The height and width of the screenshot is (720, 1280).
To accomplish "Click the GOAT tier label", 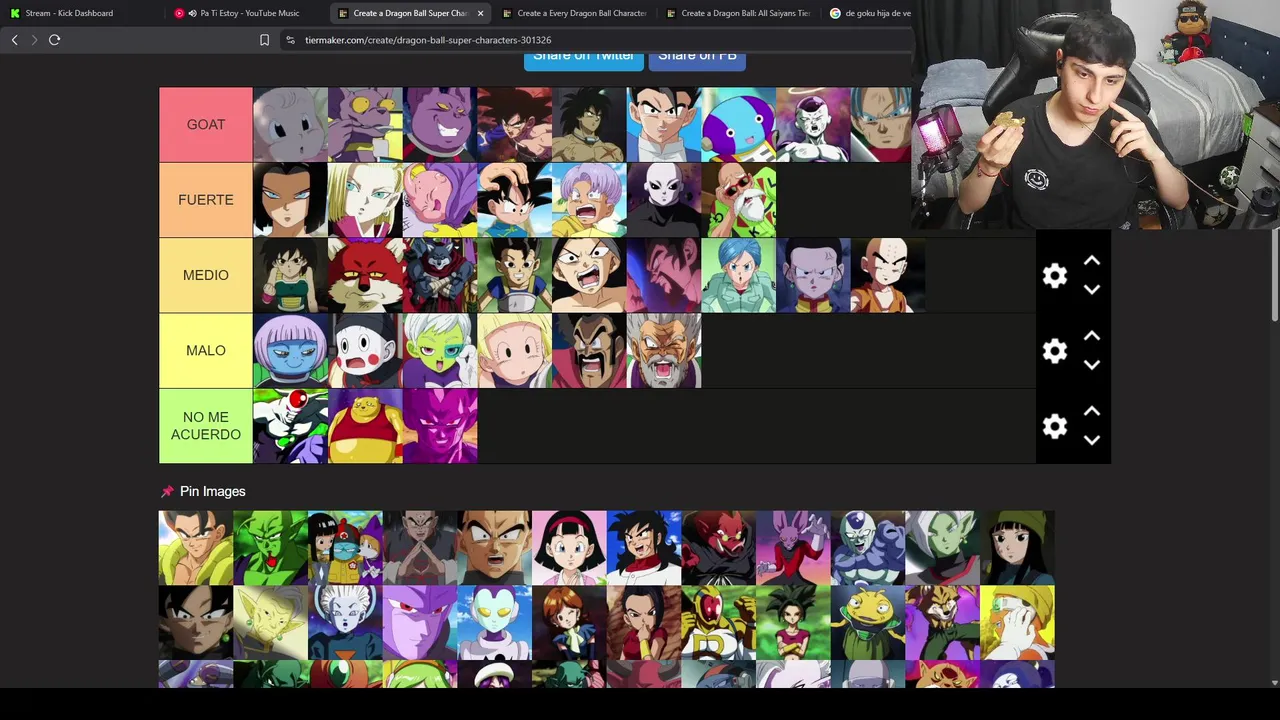I will coord(206,124).
